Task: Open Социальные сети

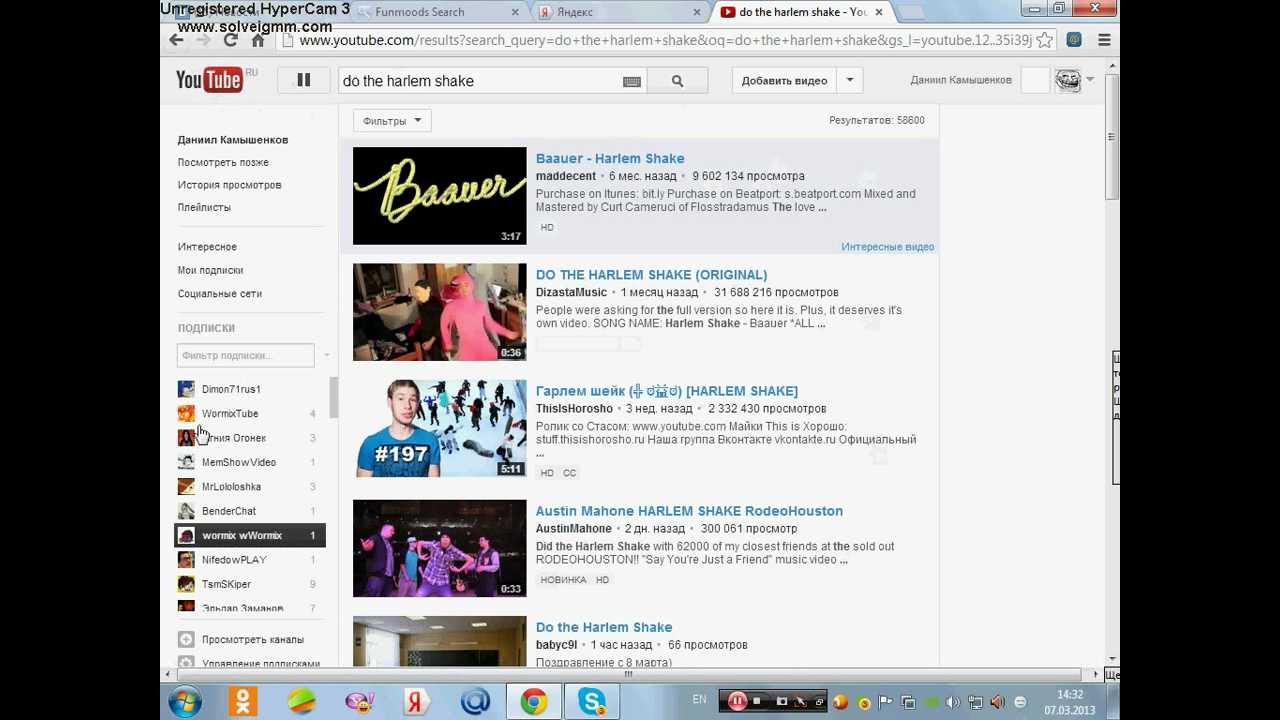Action: tap(220, 294)
